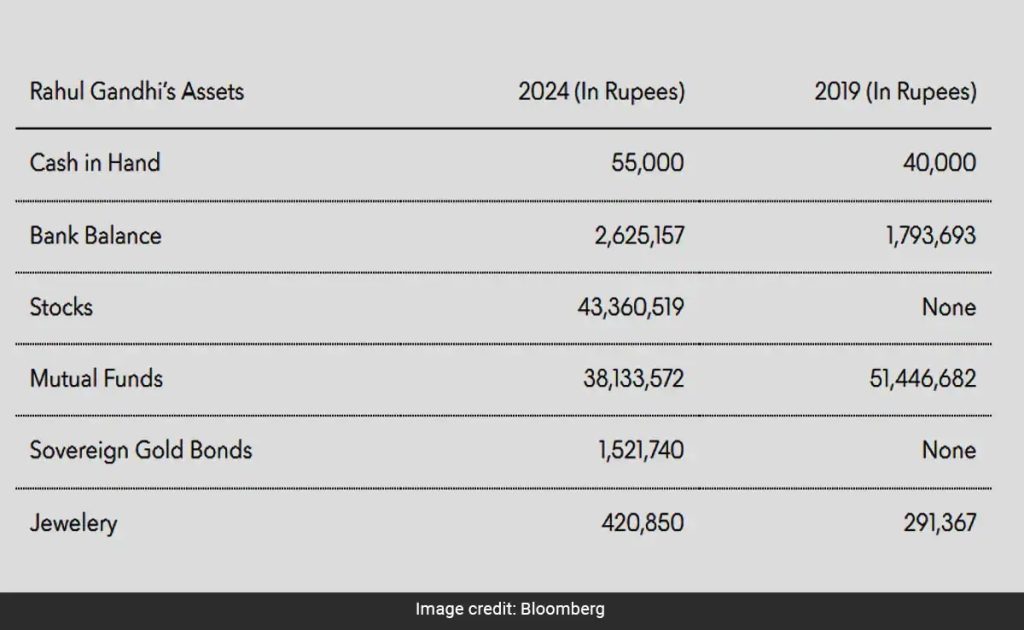Click the '2019 (In Rupees)' column header
The image size is (1024, 630).
(x=895, y=92)
